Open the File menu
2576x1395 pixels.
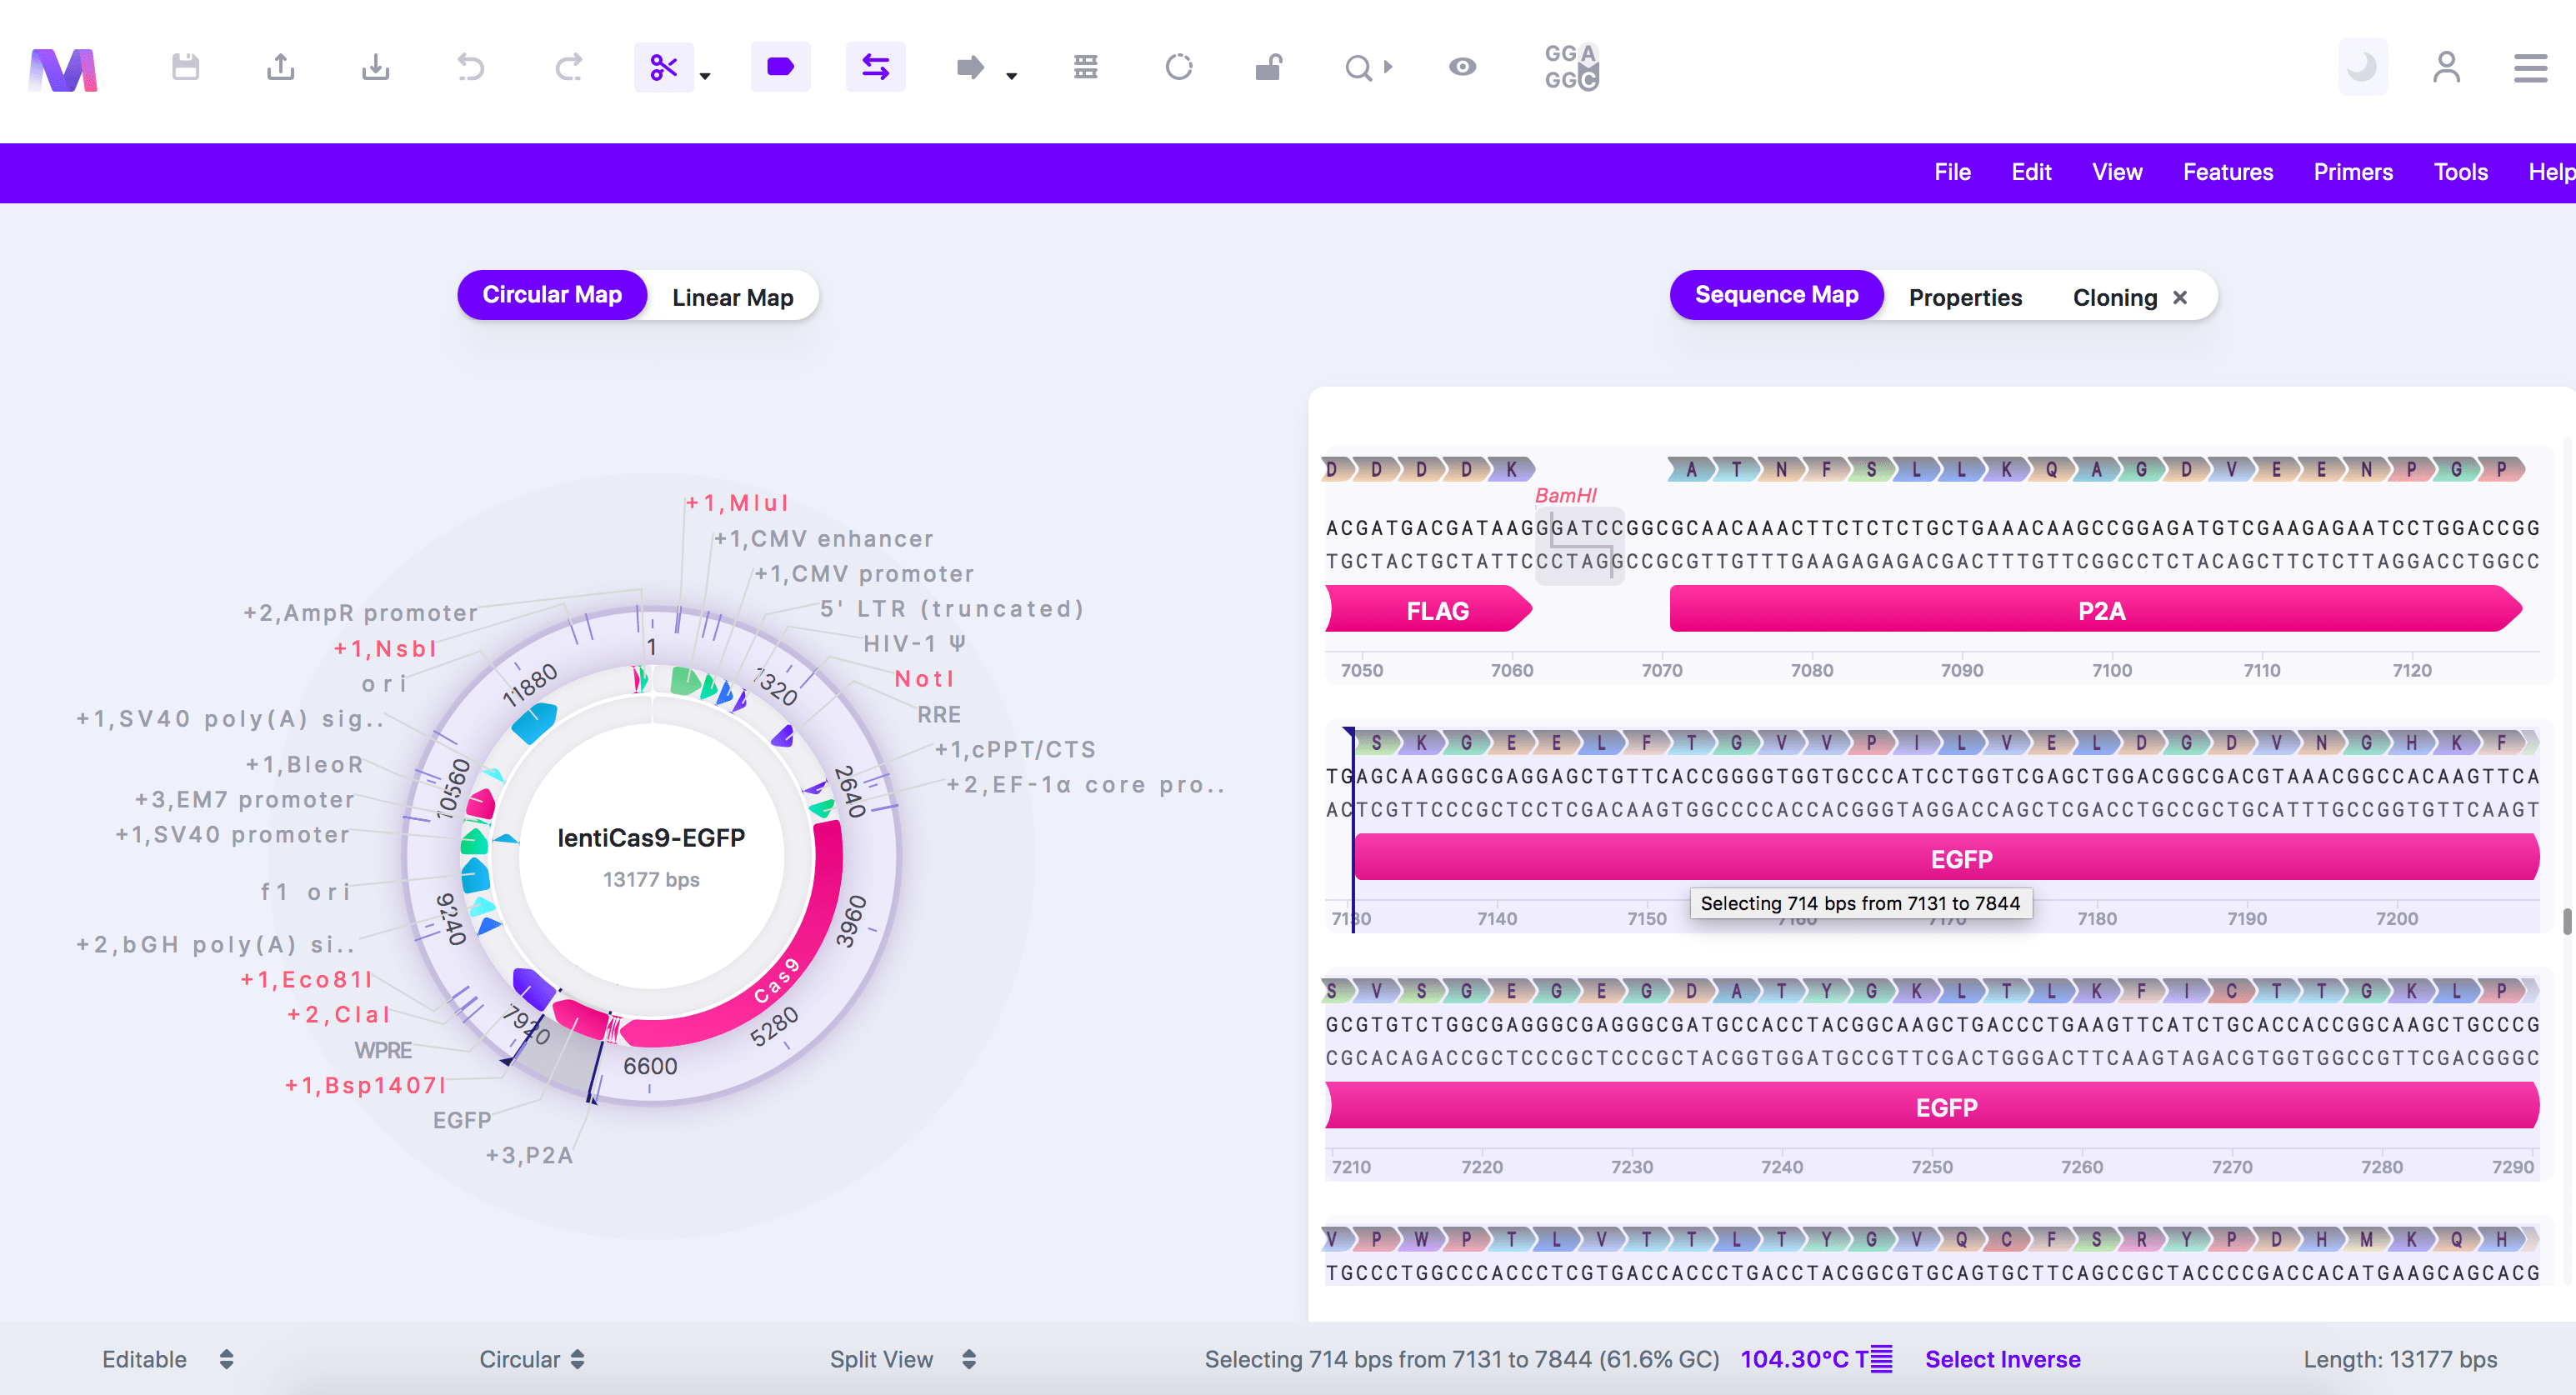pos(1952,172)
